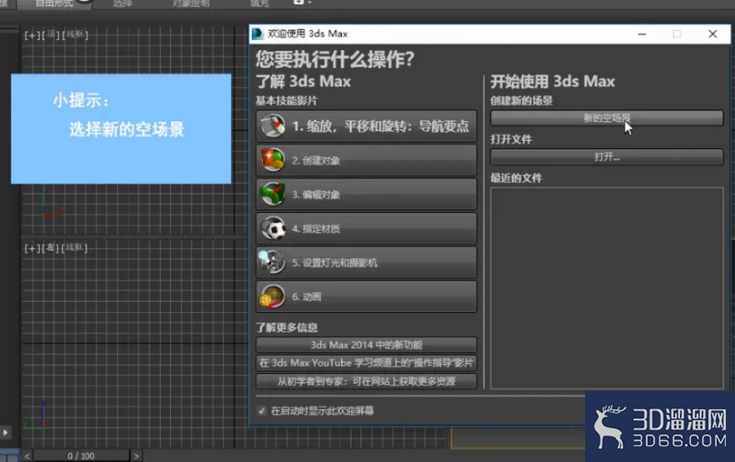Close the welcome to 3ds Max dialog
Viewport: 735px width, 462px height.
pos(712,34)
